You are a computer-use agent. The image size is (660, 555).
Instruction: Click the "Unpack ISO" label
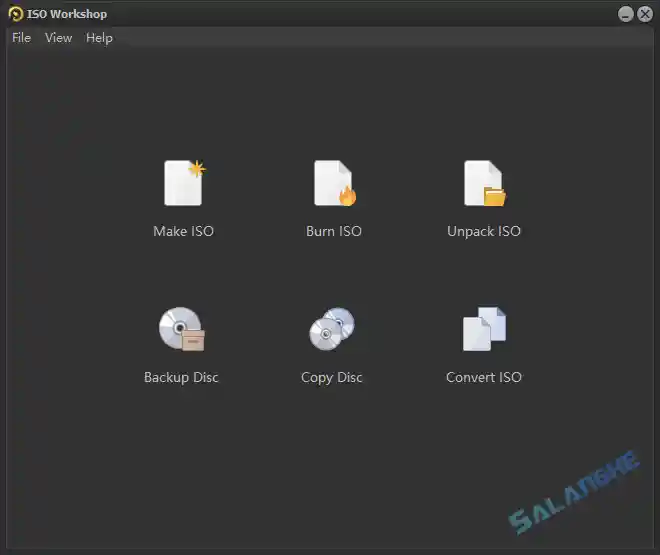(484, 231)
